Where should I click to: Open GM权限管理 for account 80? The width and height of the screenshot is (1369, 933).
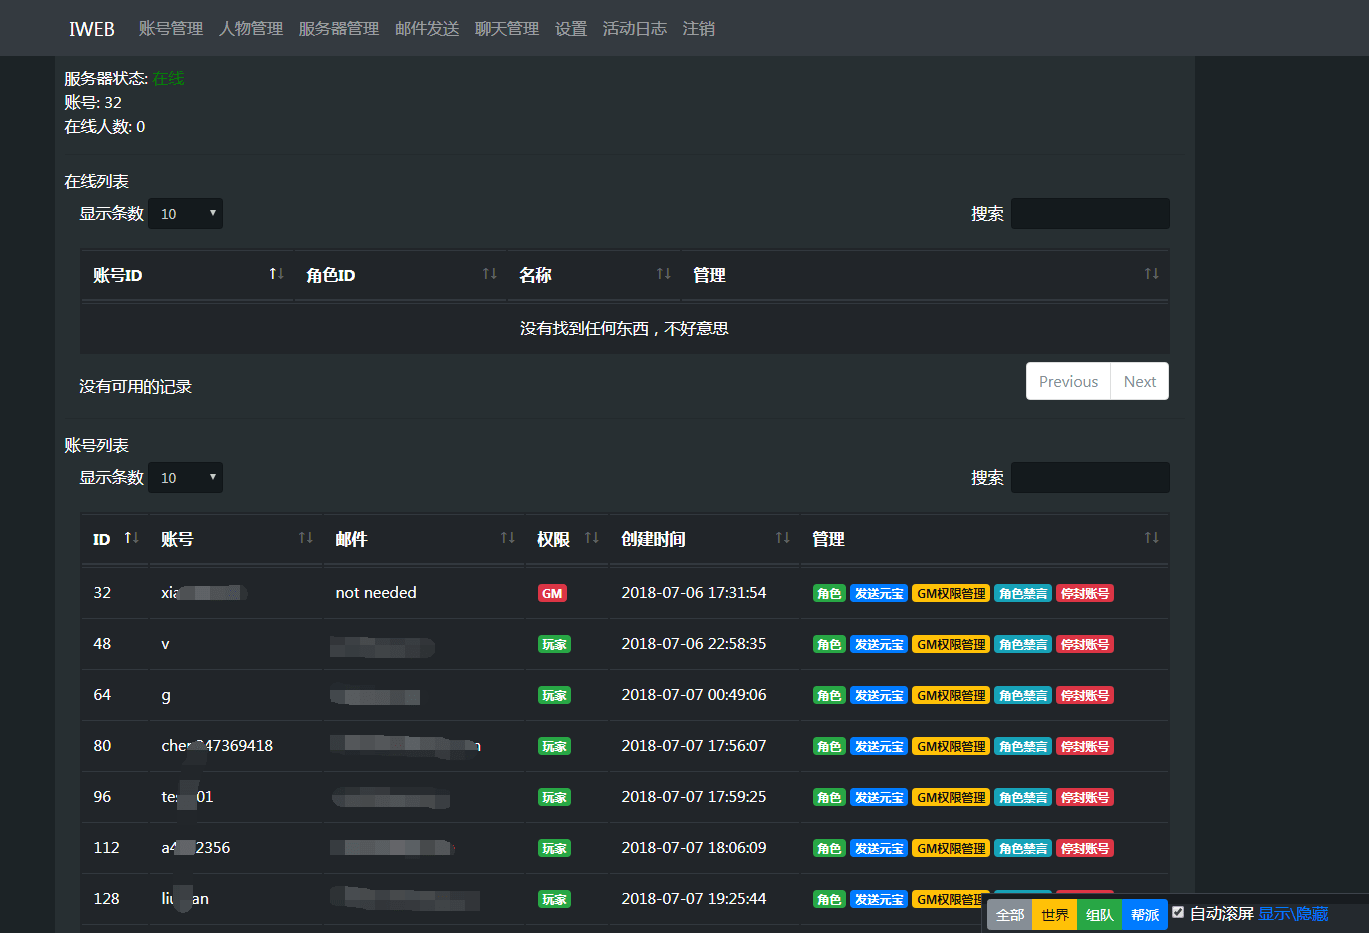[x=949, y=745]
